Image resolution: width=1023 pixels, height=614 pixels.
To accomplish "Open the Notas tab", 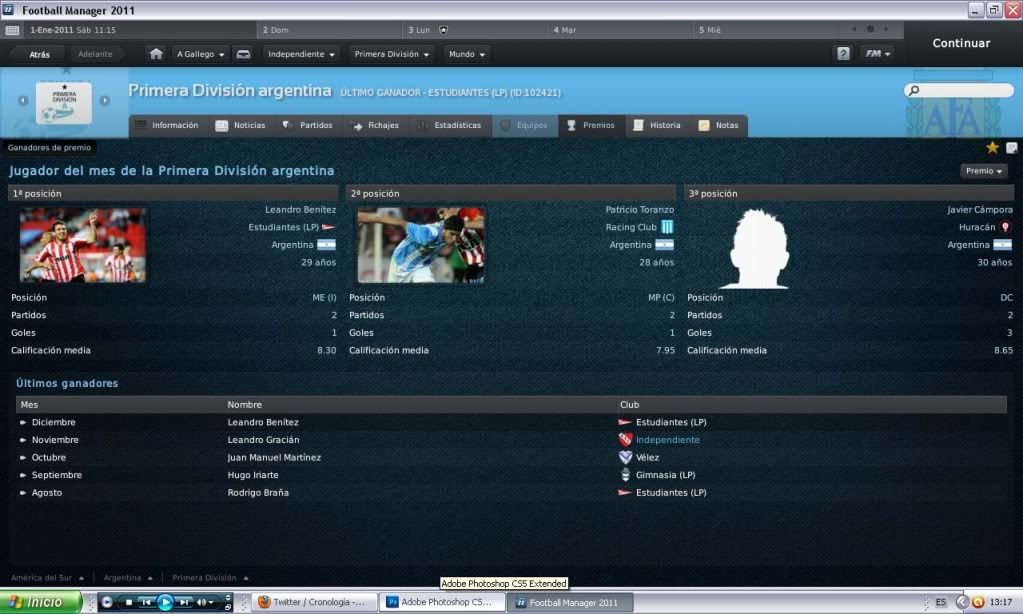I will pyautogui.click(x=719, y=125).
